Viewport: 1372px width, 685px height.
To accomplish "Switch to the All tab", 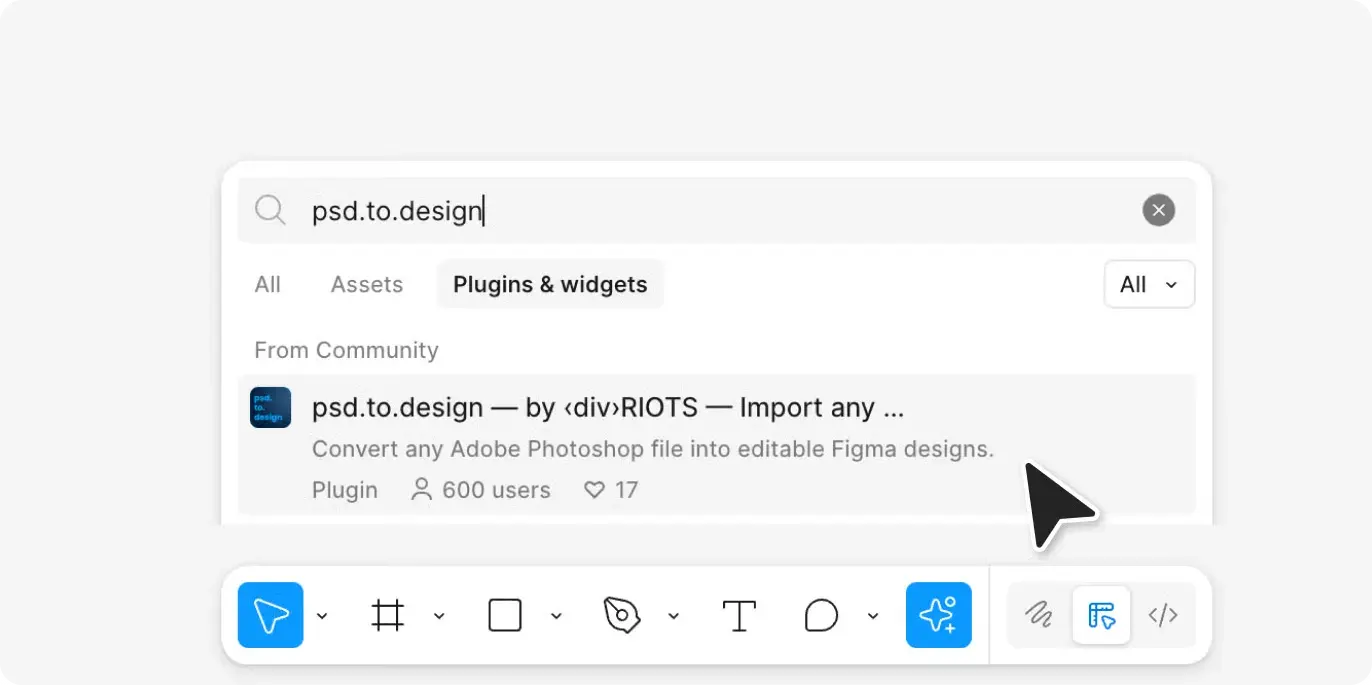I will point(267,285).
